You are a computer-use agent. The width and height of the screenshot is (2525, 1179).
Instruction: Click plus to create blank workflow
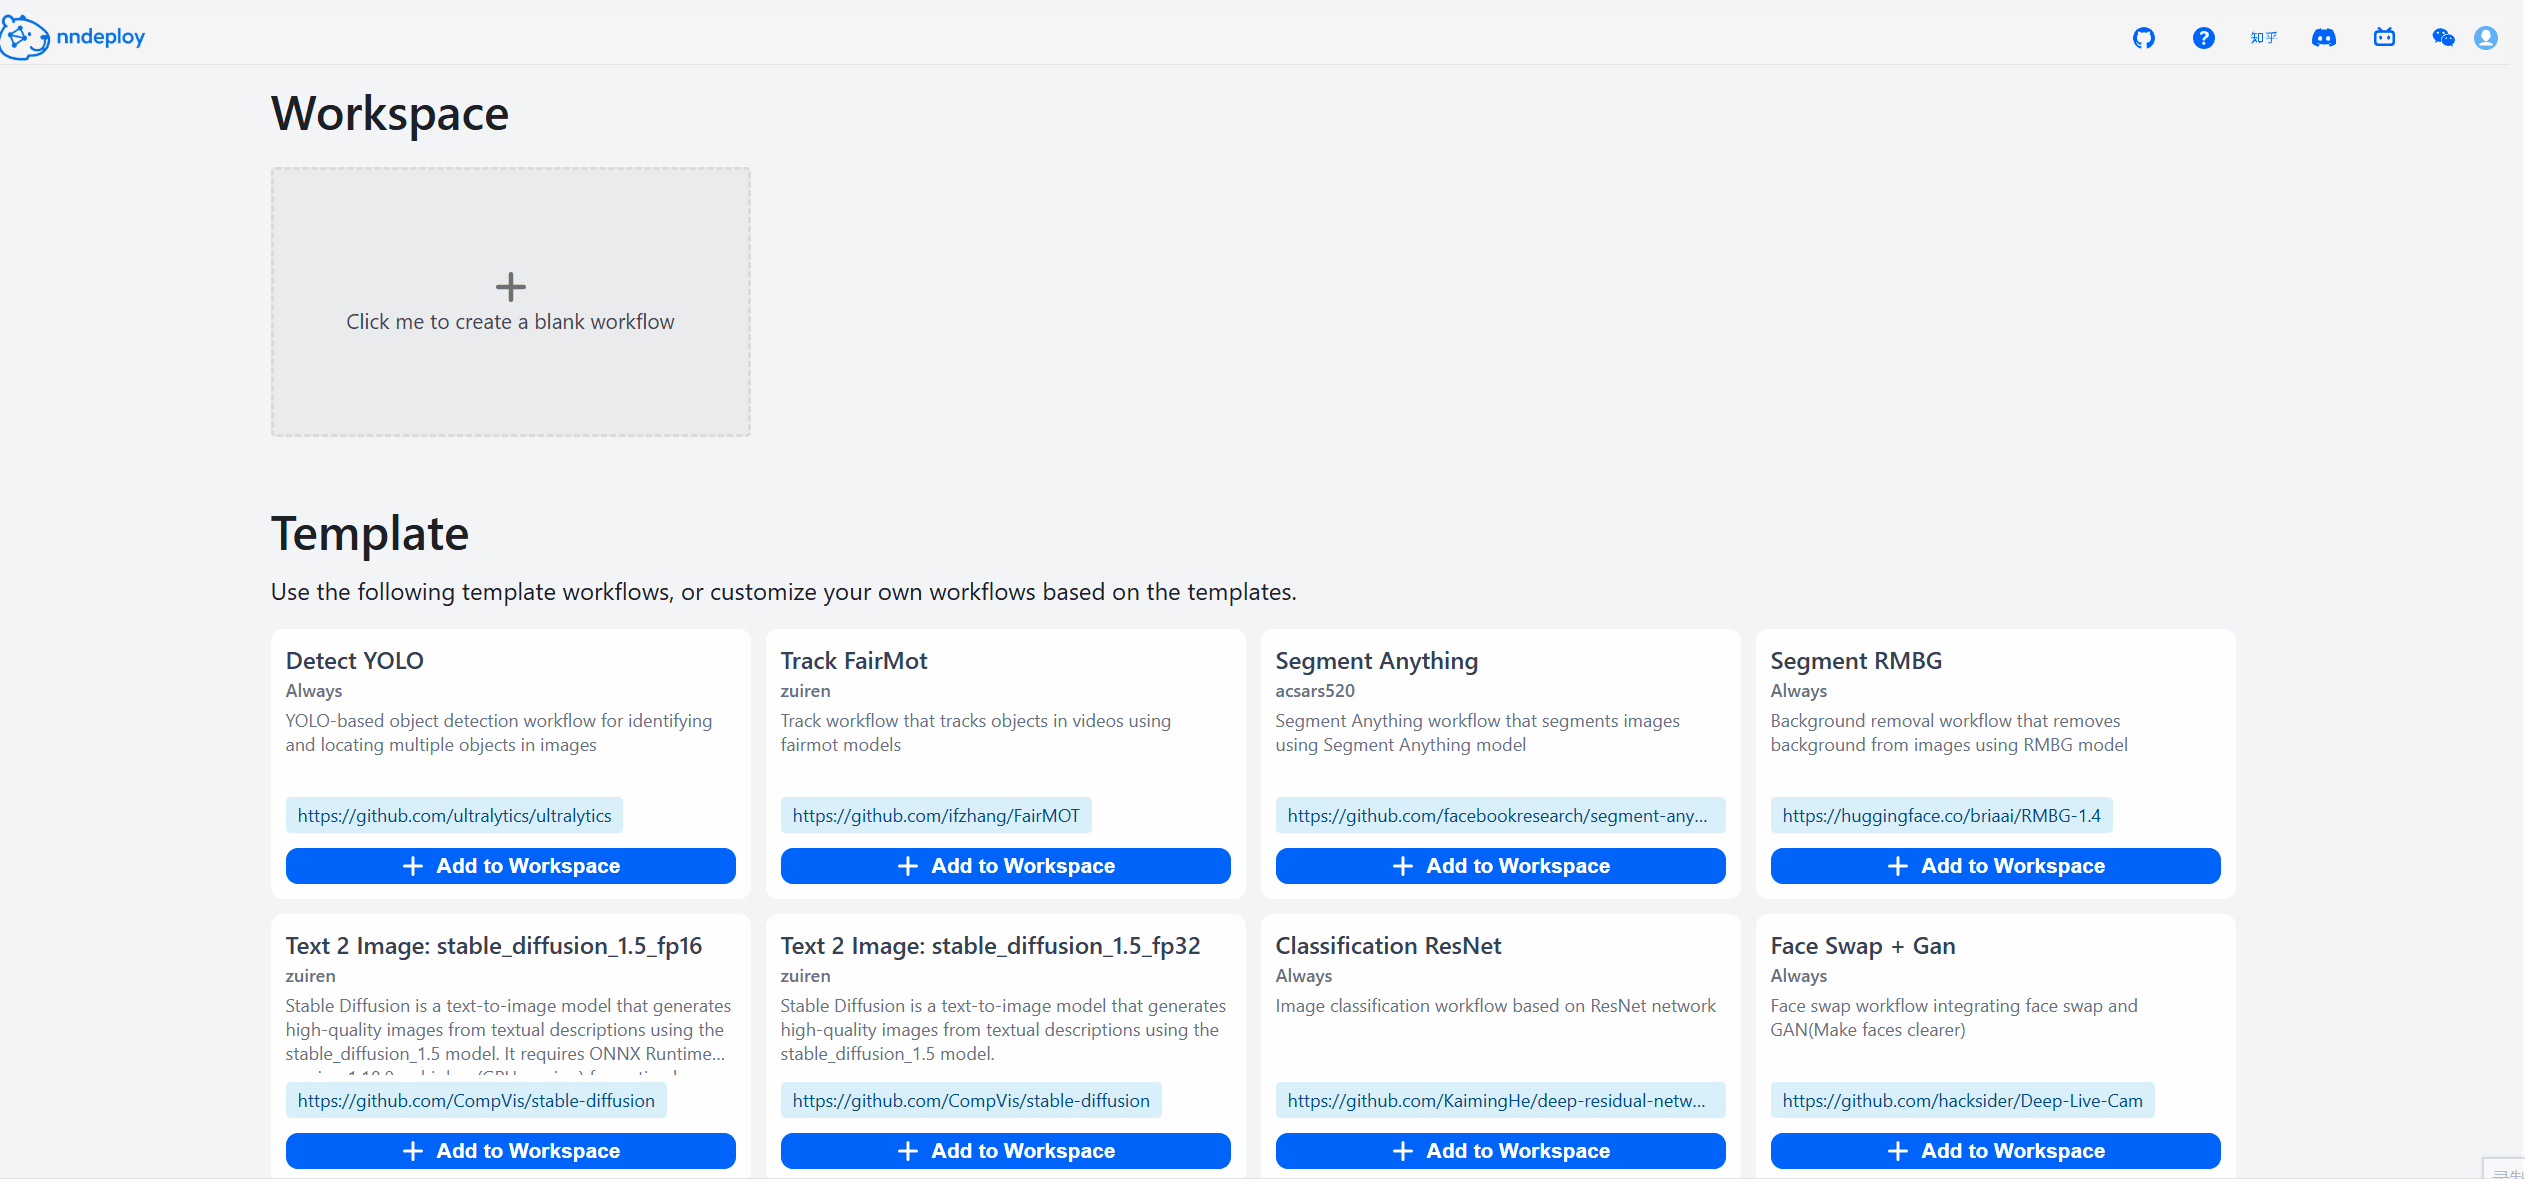click(510, 287)
